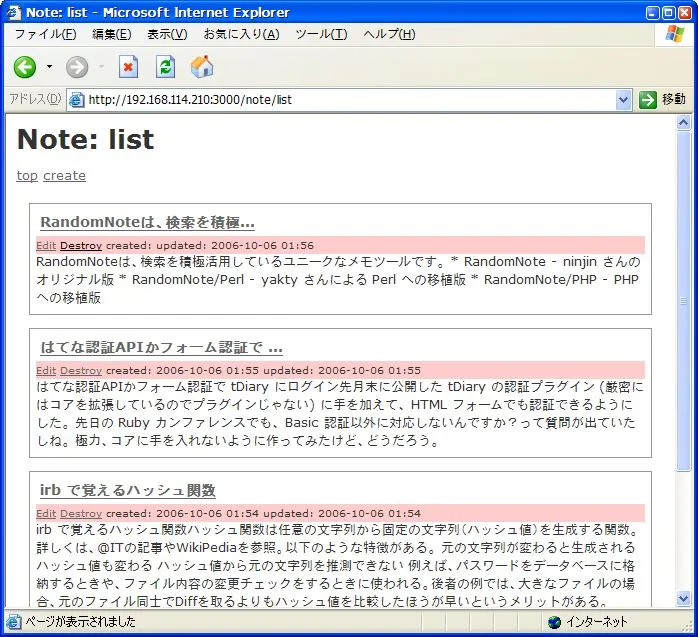Open the ファイル(F) menu
The width and height of the screenshot is (698, 637).
point(45,34)
